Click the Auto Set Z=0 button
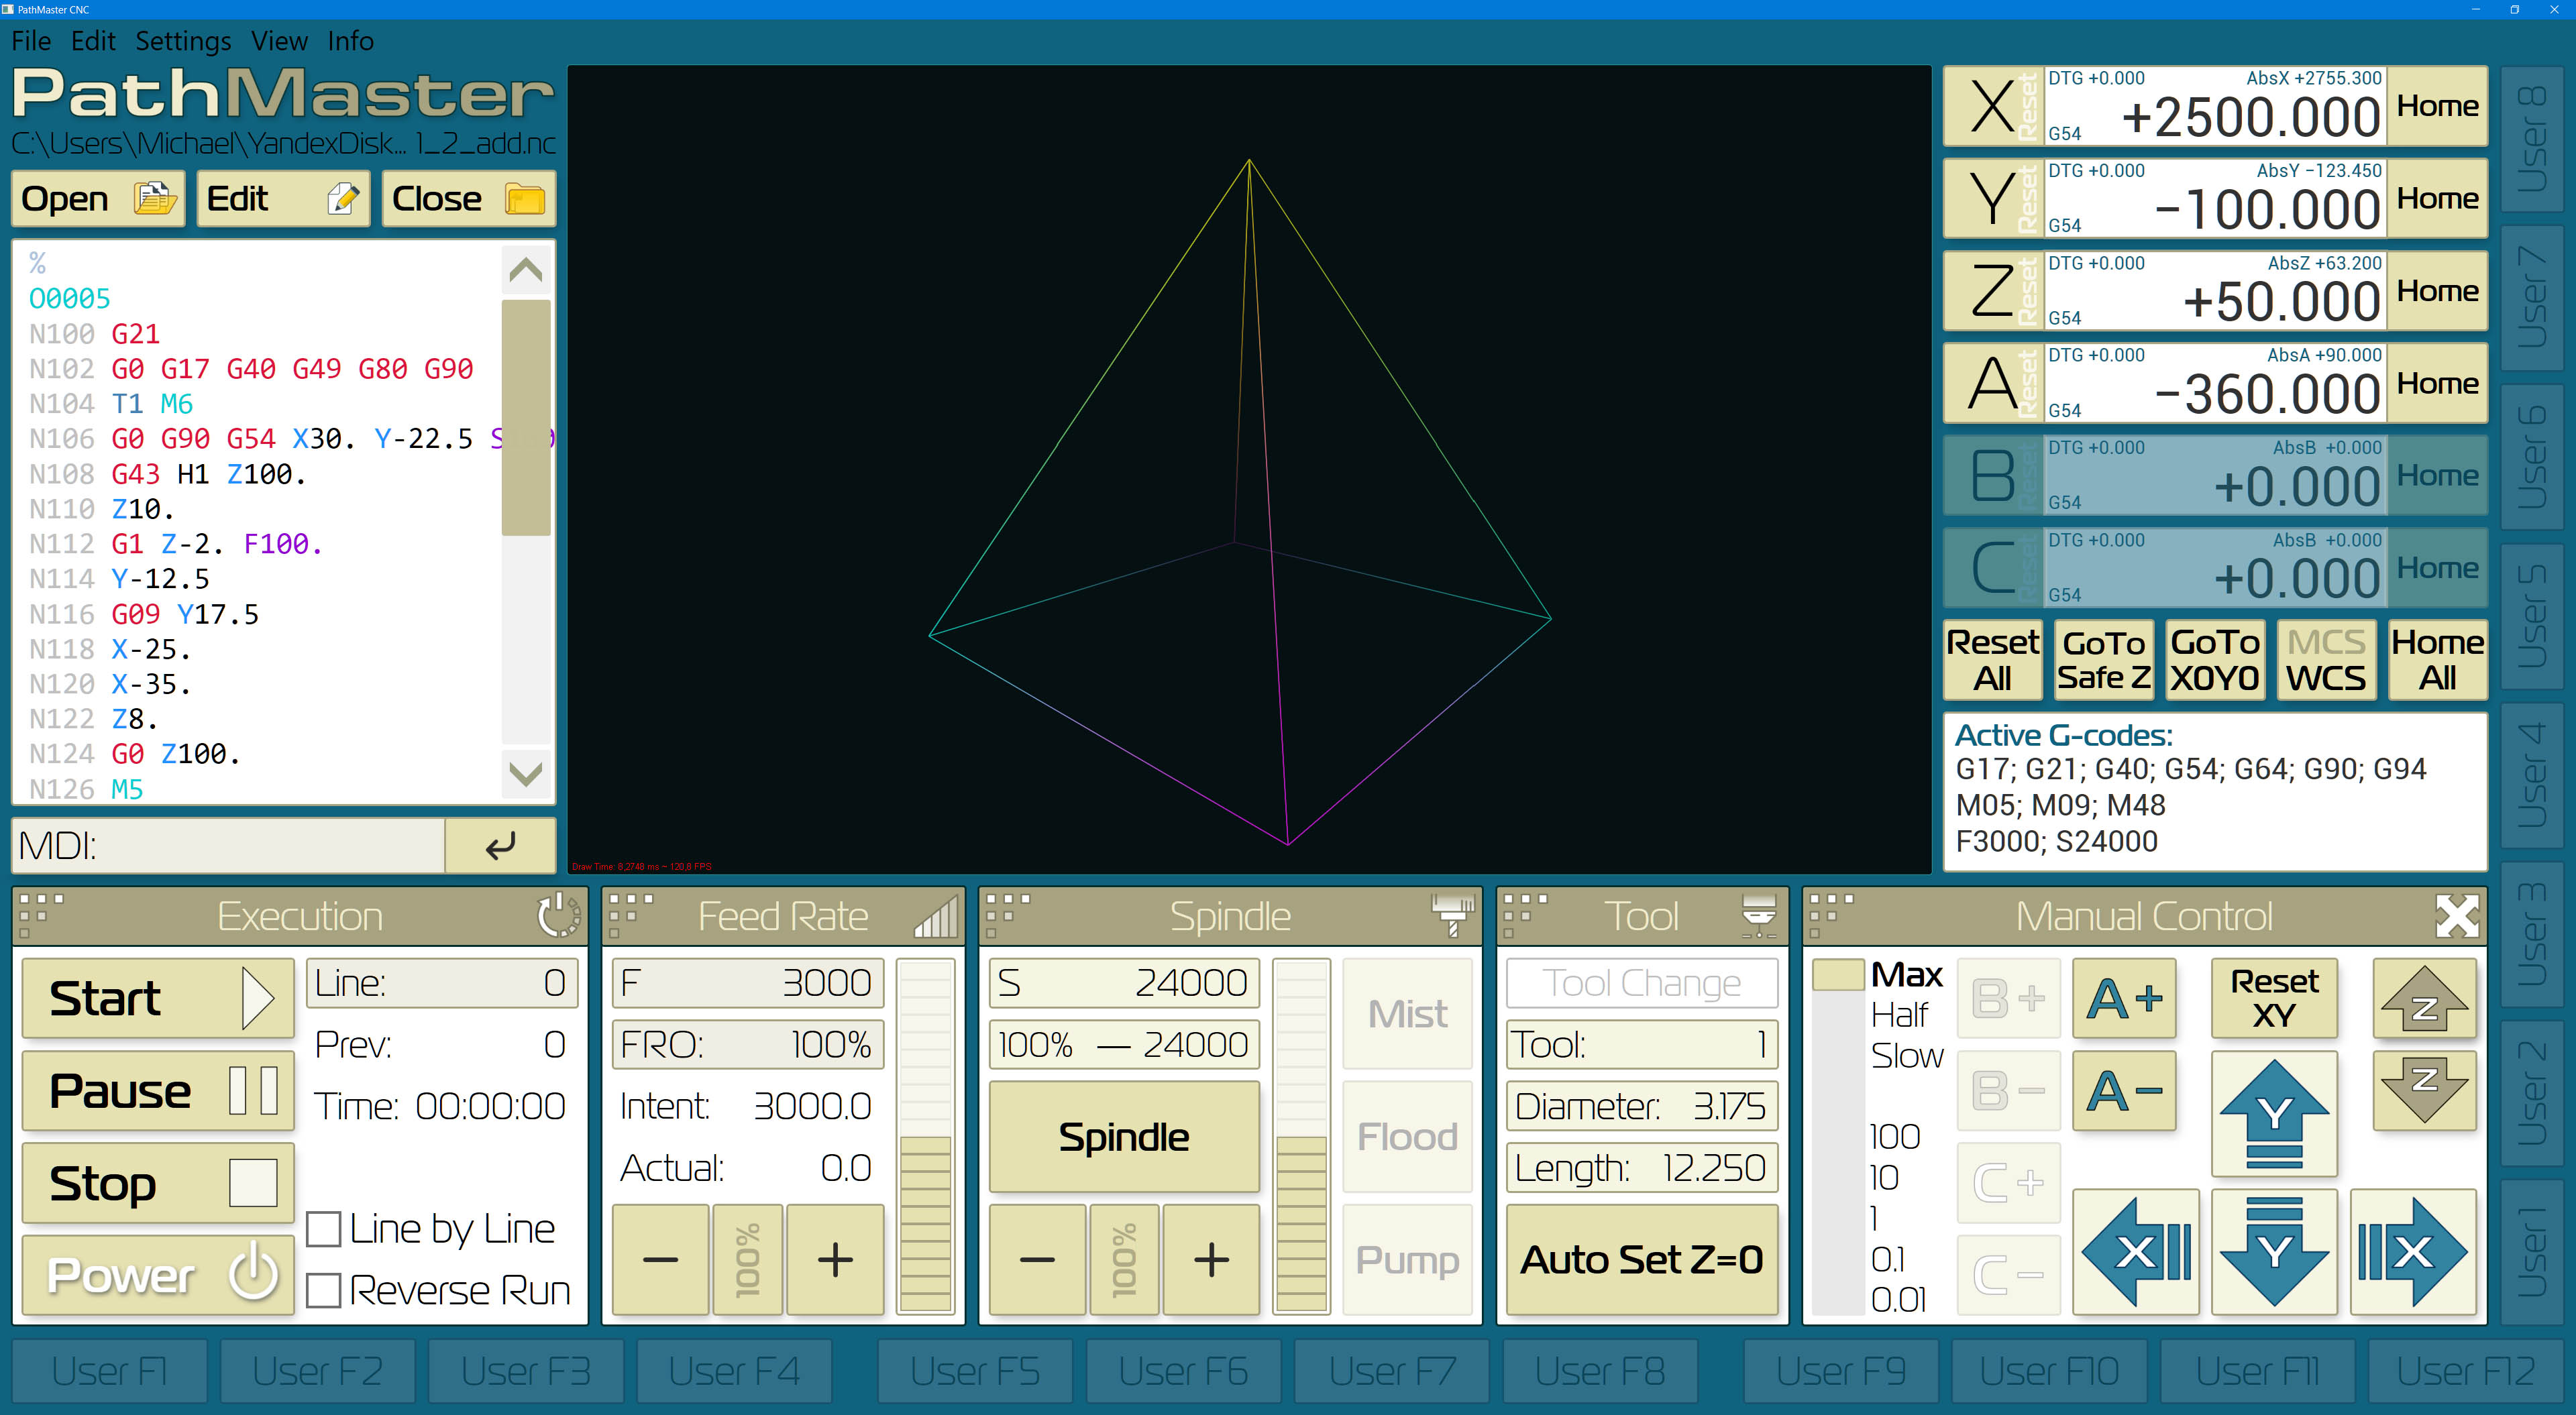This screenshot has width=2576, height=1415. click(x=1641, y=1259)
